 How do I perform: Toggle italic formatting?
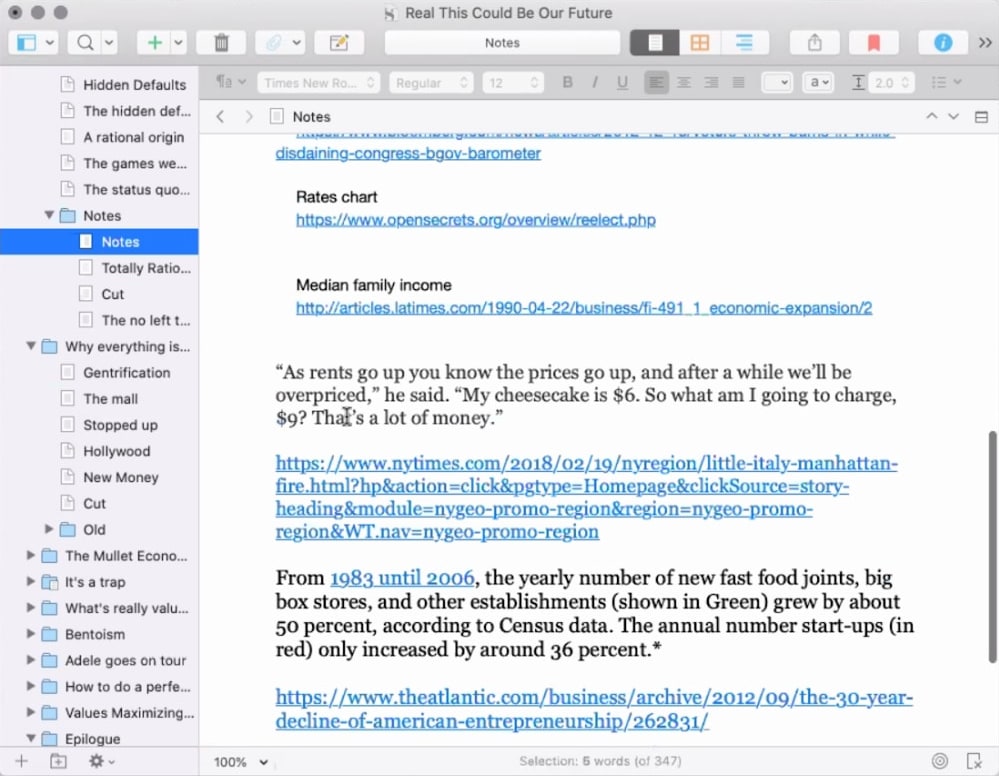[595, 83]
